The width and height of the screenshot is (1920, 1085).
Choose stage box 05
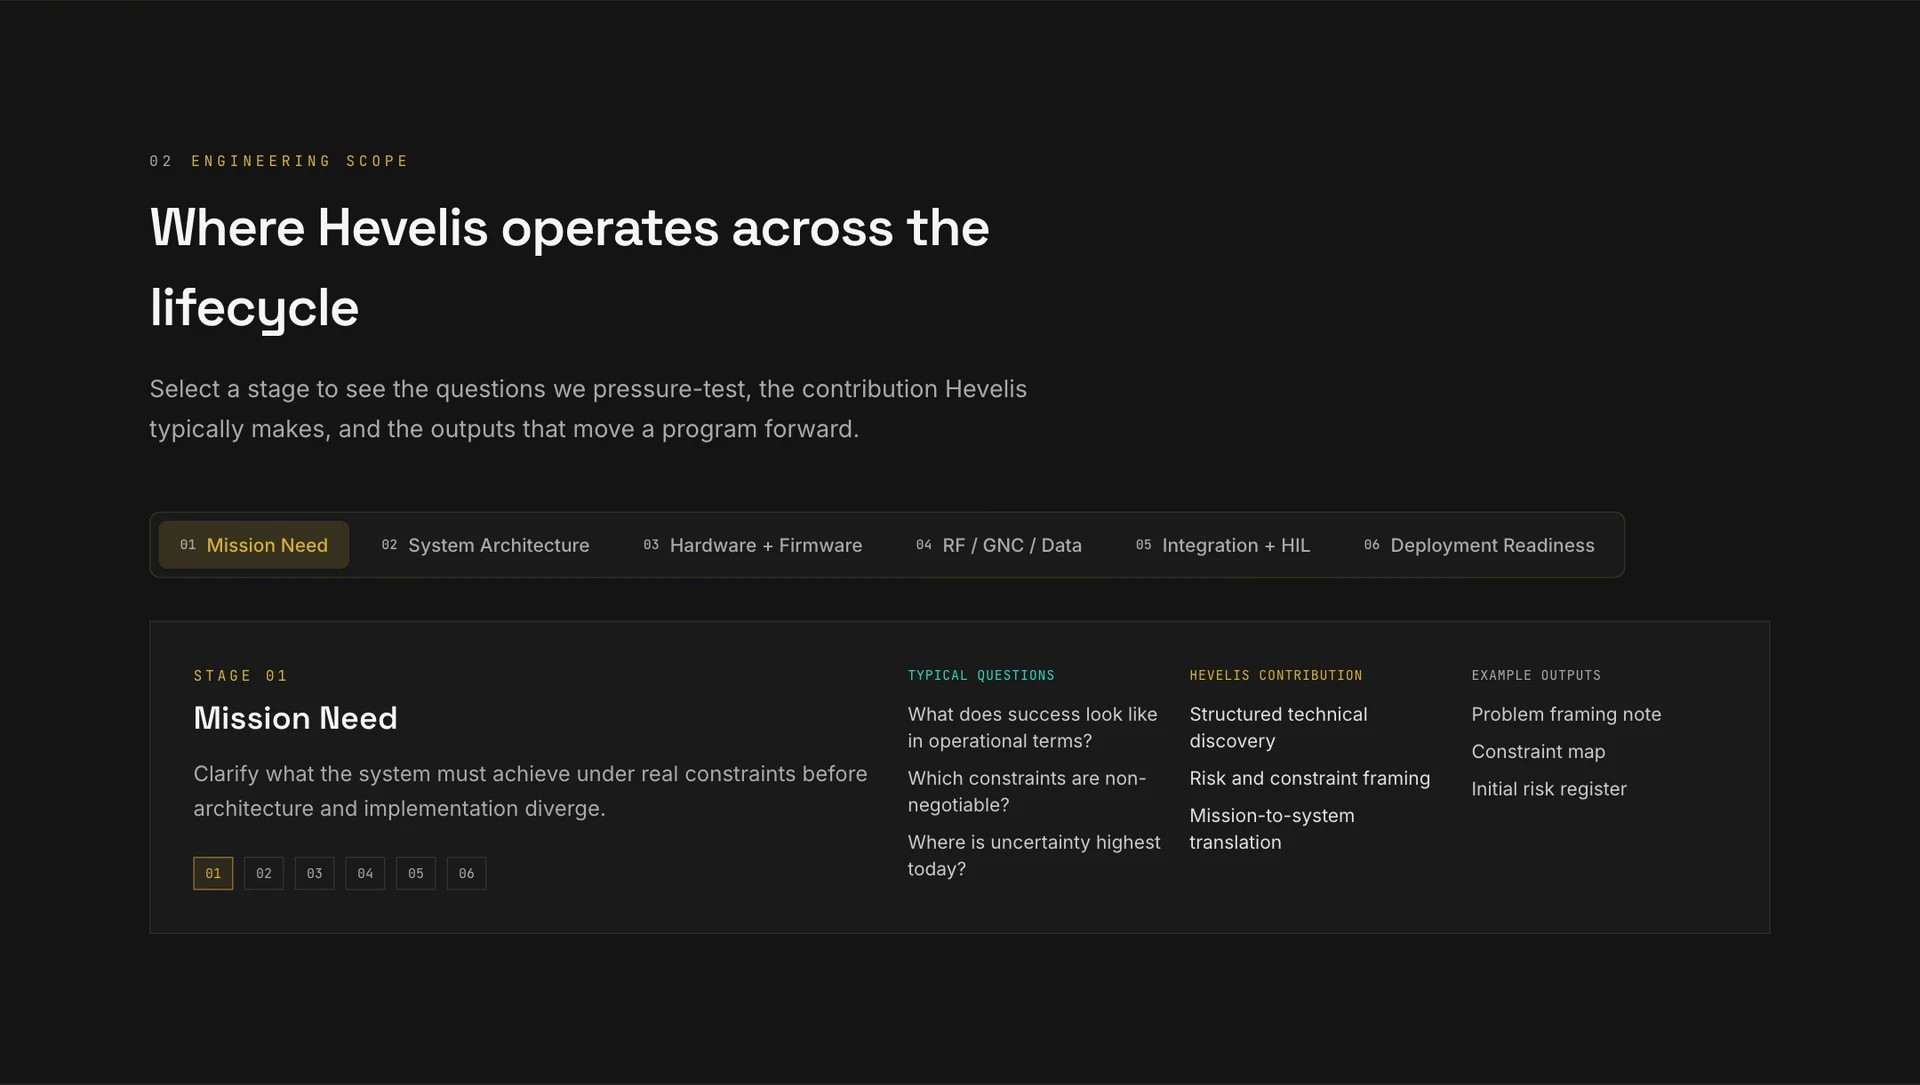point(416,873)
